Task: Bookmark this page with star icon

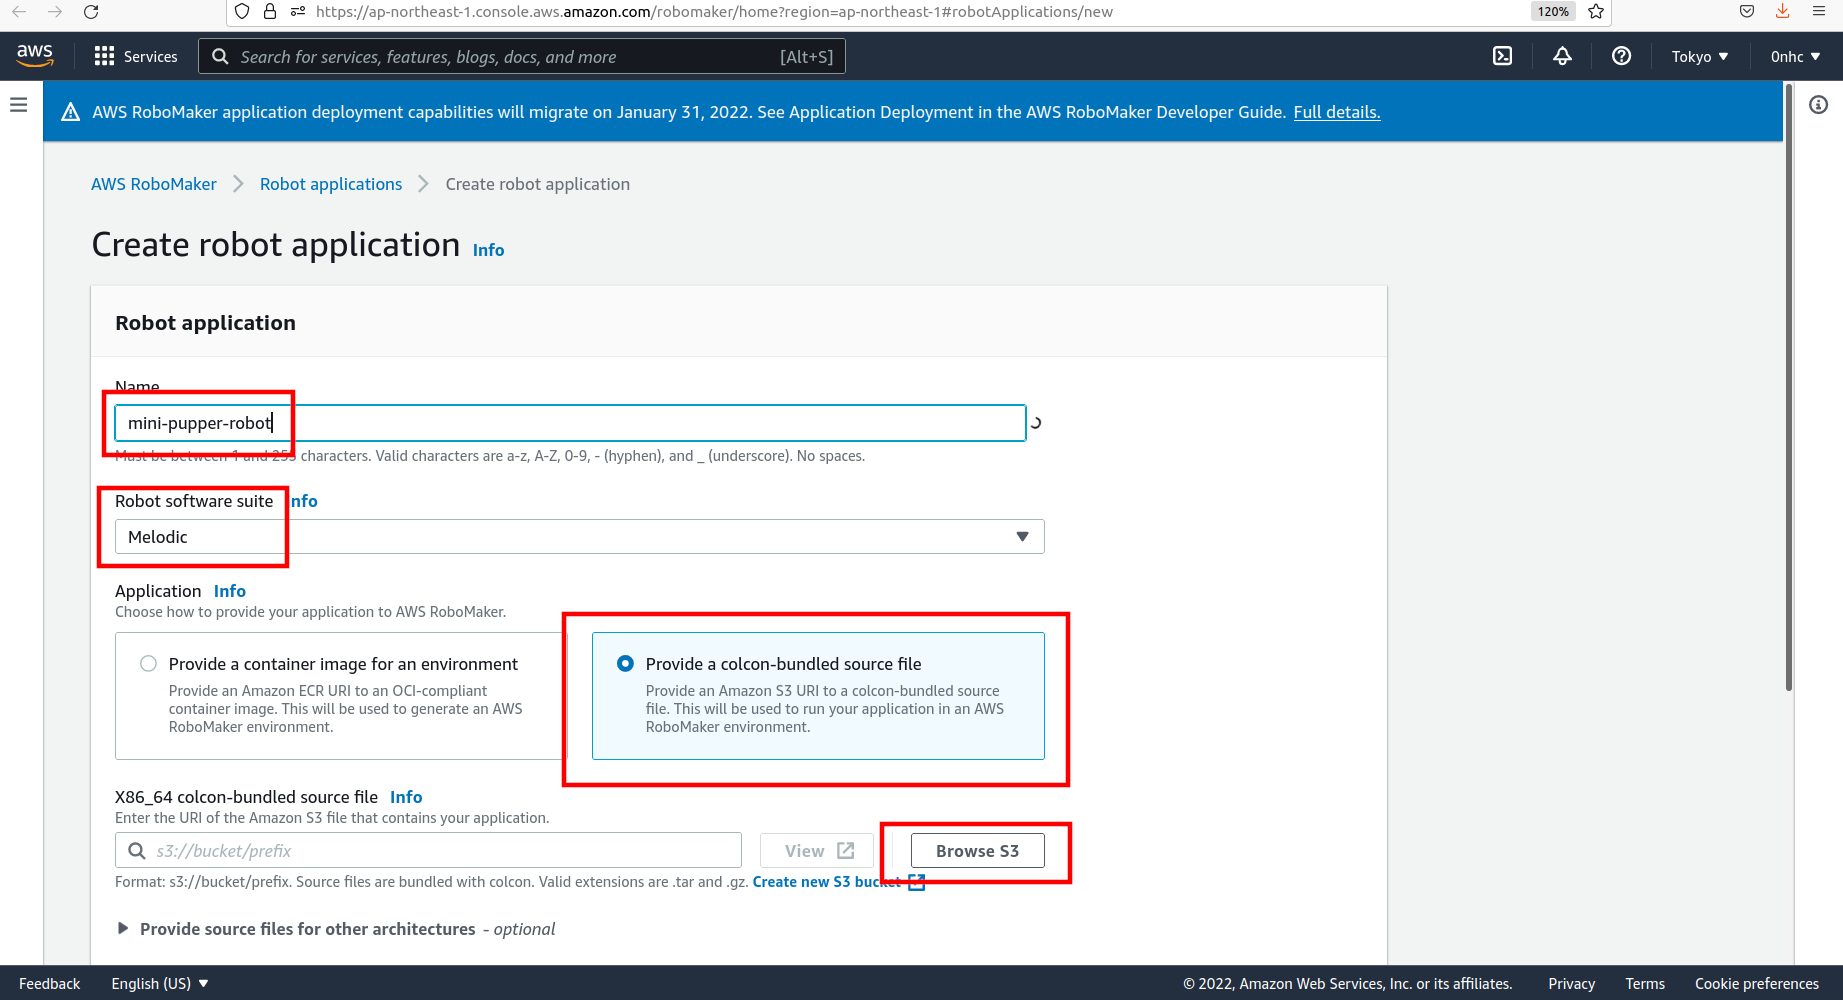Action: click(x=1596, y=12)
